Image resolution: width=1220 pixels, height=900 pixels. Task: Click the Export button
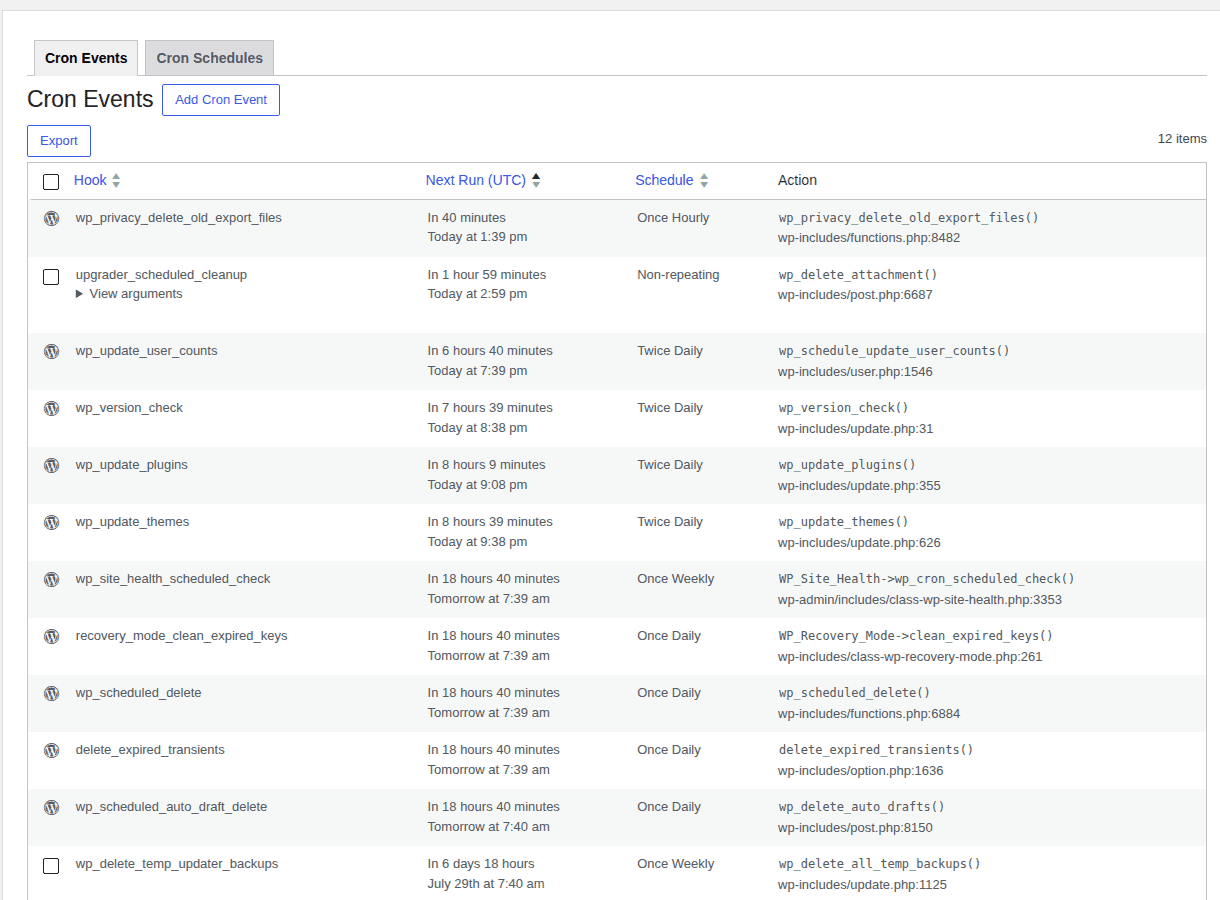pos(59,141)
